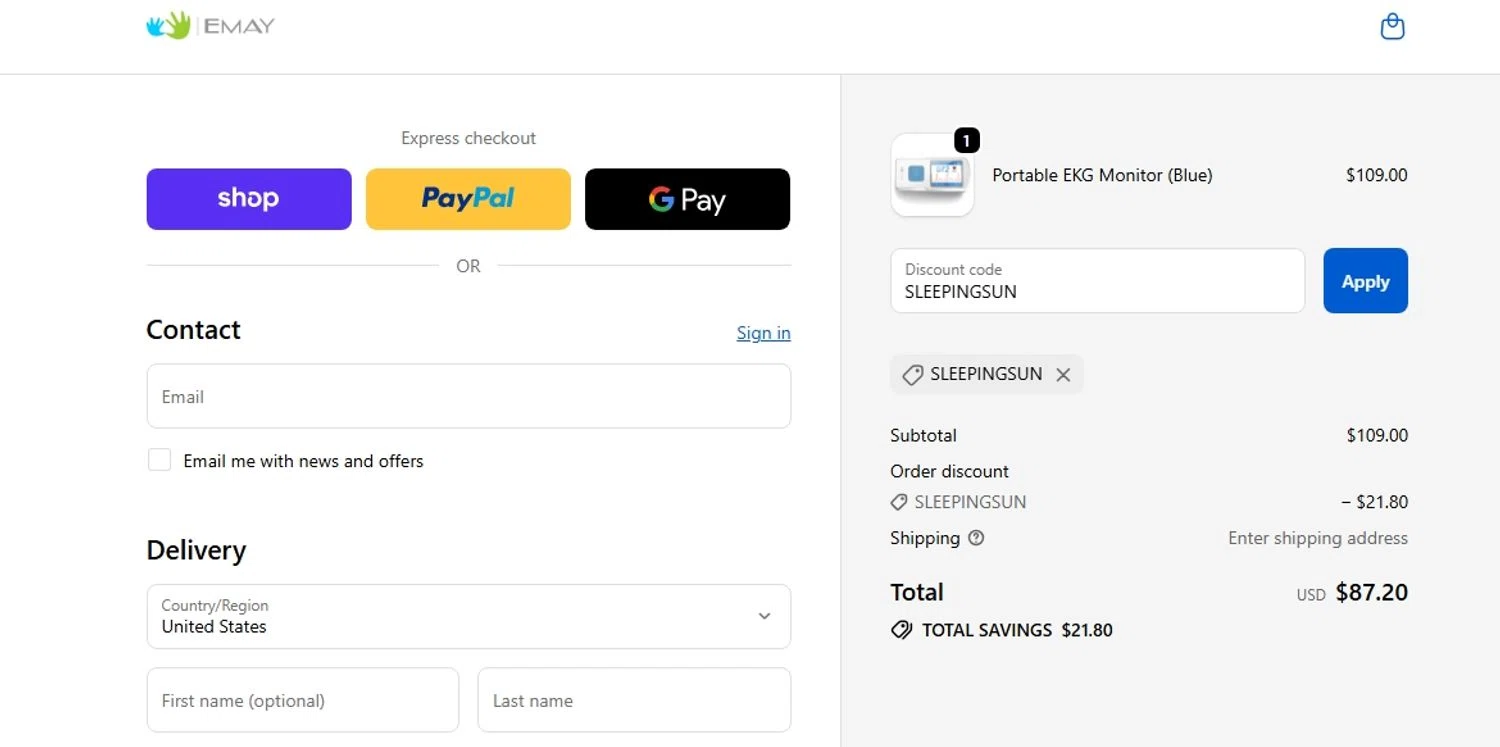The image size is (1500, 747).
Task: Open the Sign in link
Action: (x=764, y=333)
